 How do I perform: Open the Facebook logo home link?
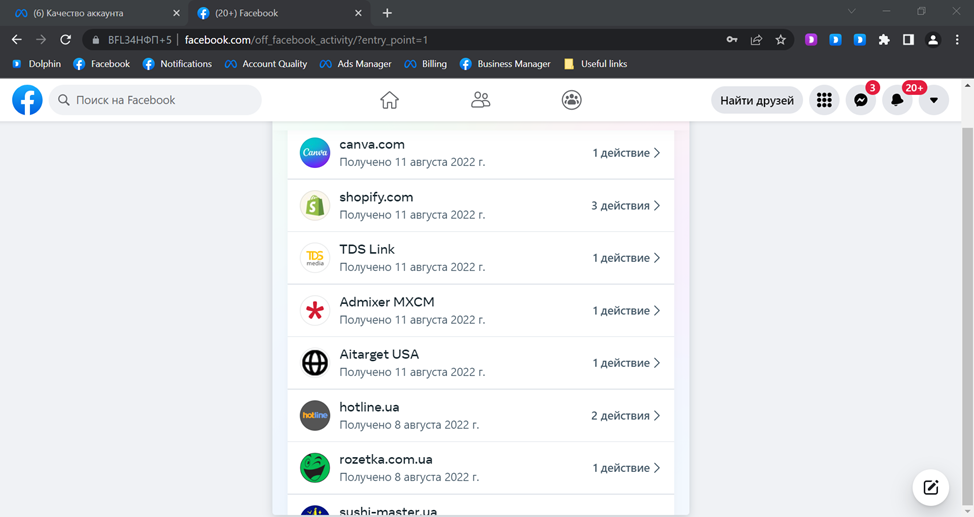[27, 100]
